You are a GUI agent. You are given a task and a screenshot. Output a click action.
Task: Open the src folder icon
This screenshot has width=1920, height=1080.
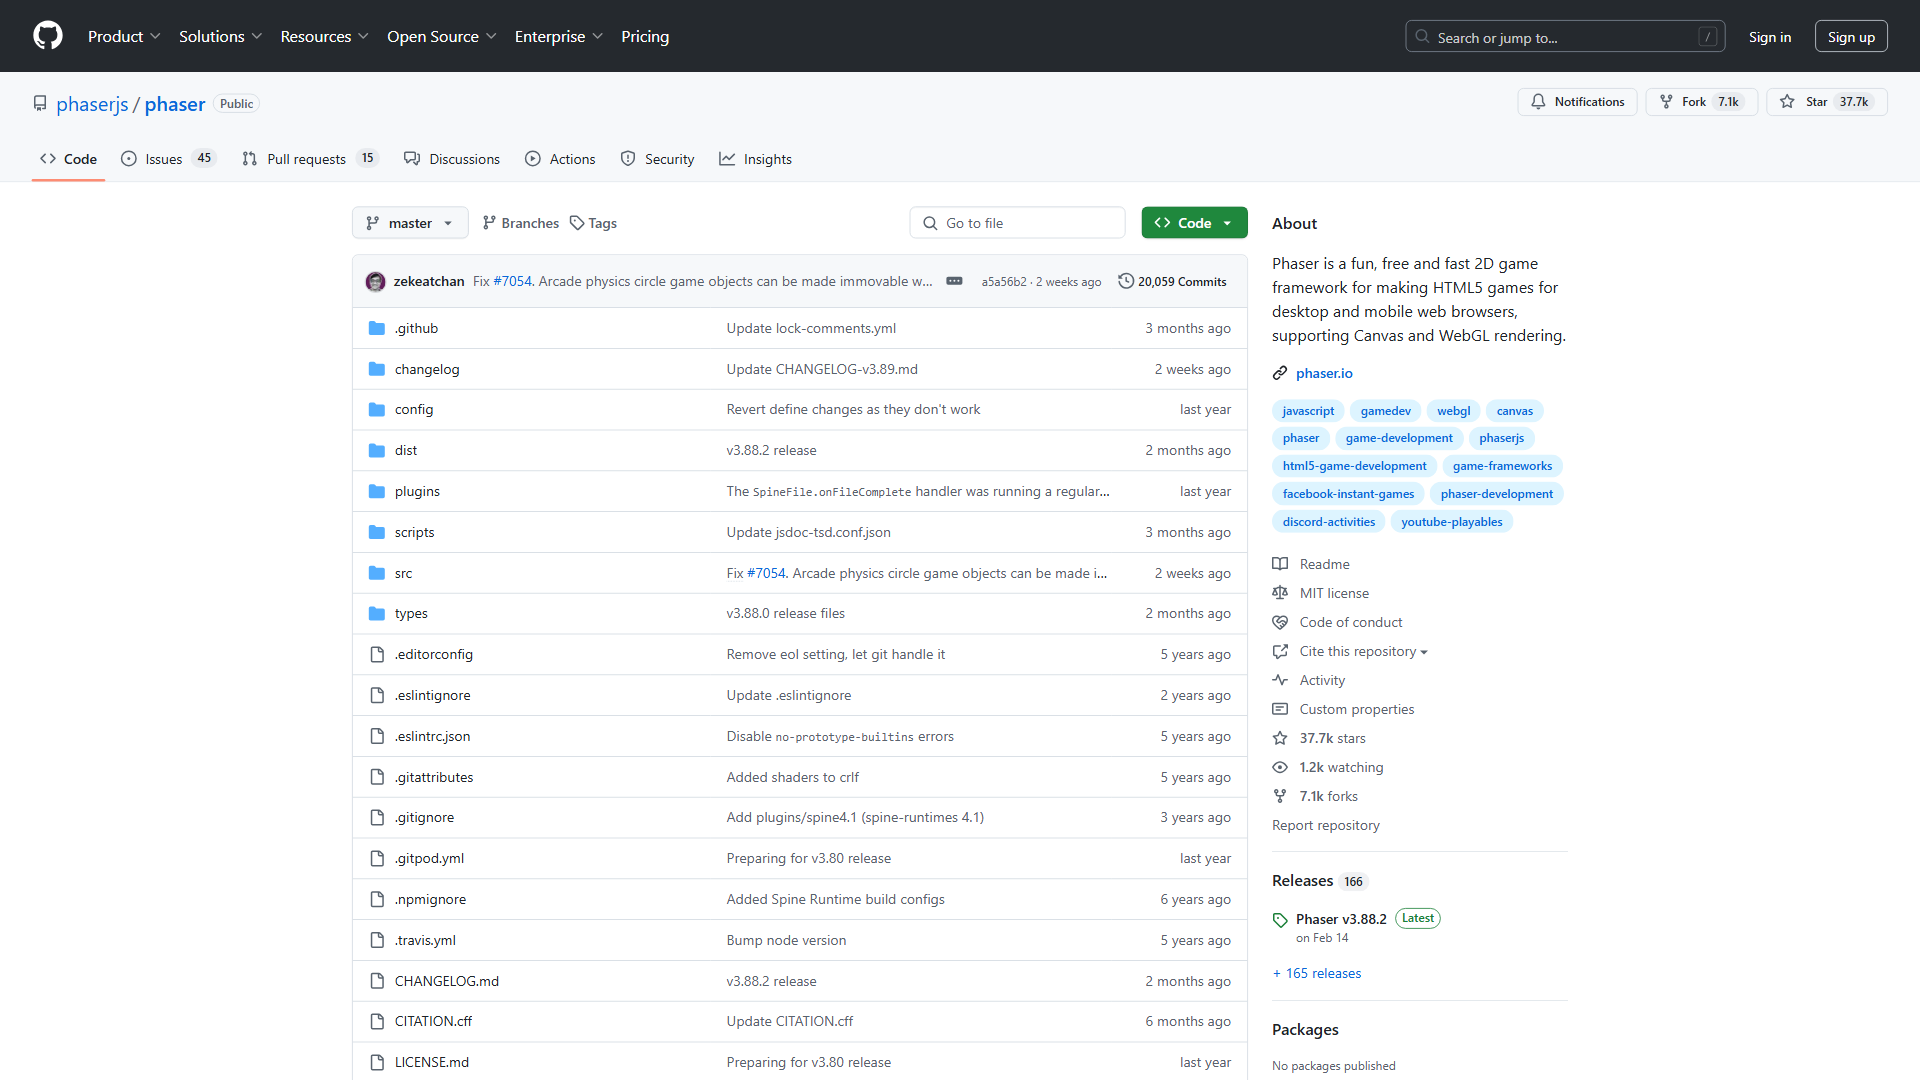click(x=377, y=574)
